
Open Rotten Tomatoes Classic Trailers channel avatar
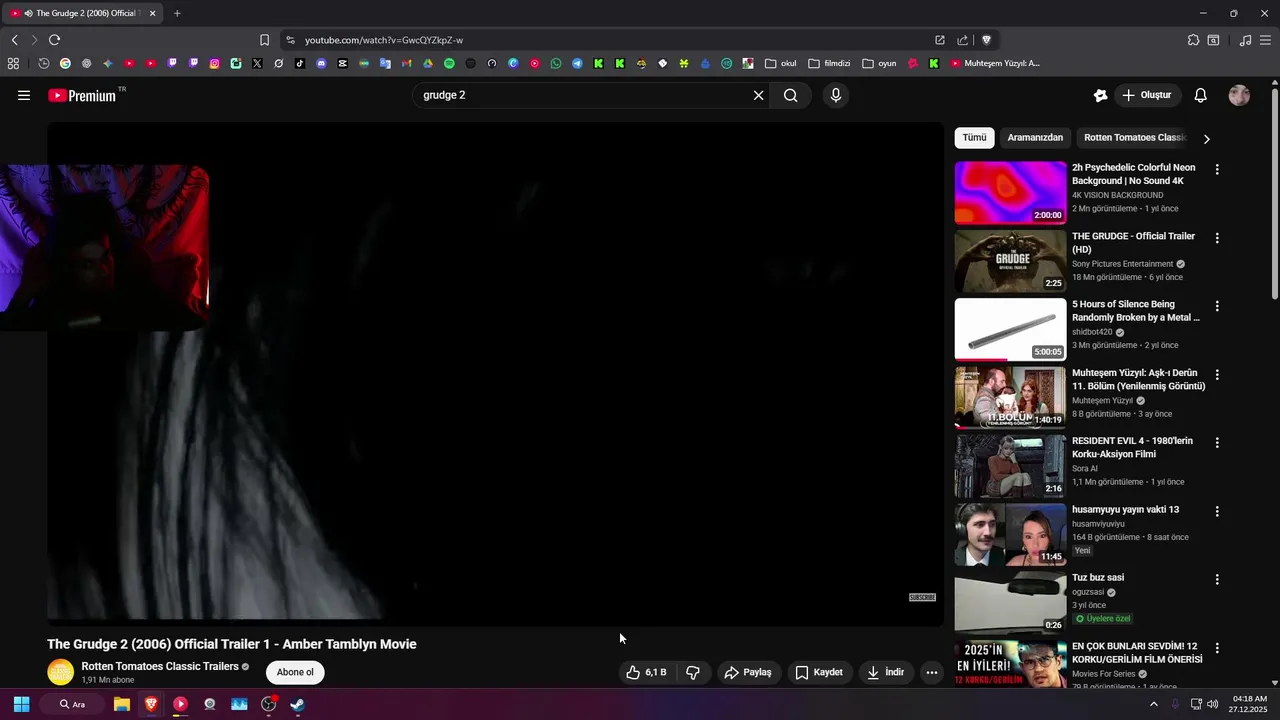point(61,672)
